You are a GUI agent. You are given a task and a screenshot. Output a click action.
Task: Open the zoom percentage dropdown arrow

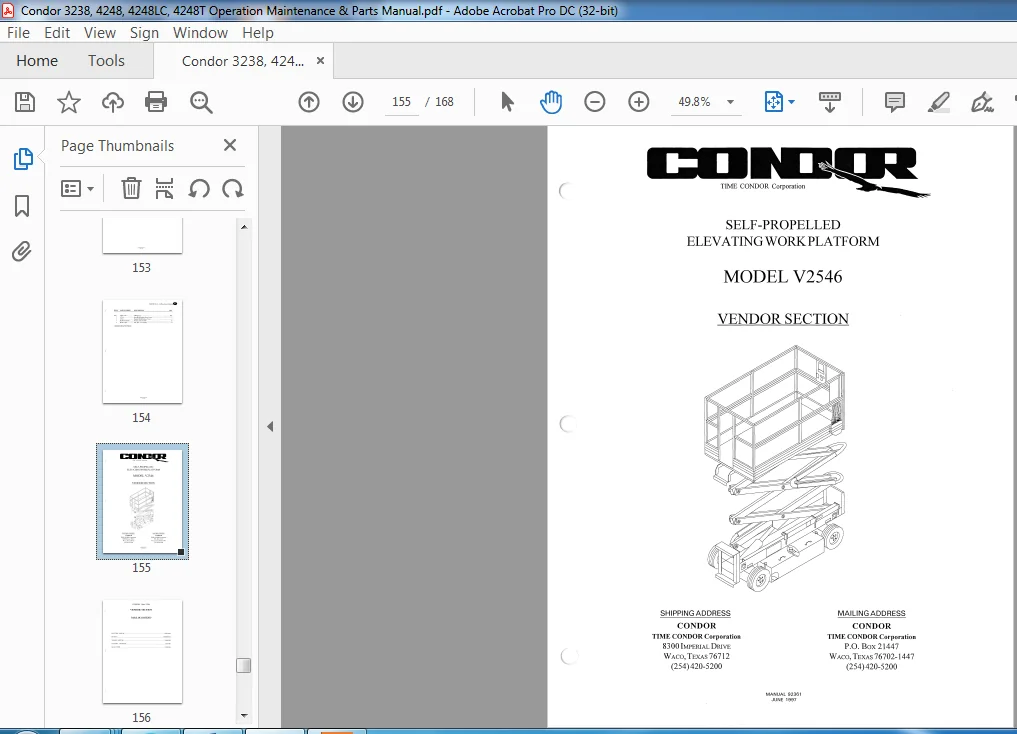pos(730,102)
